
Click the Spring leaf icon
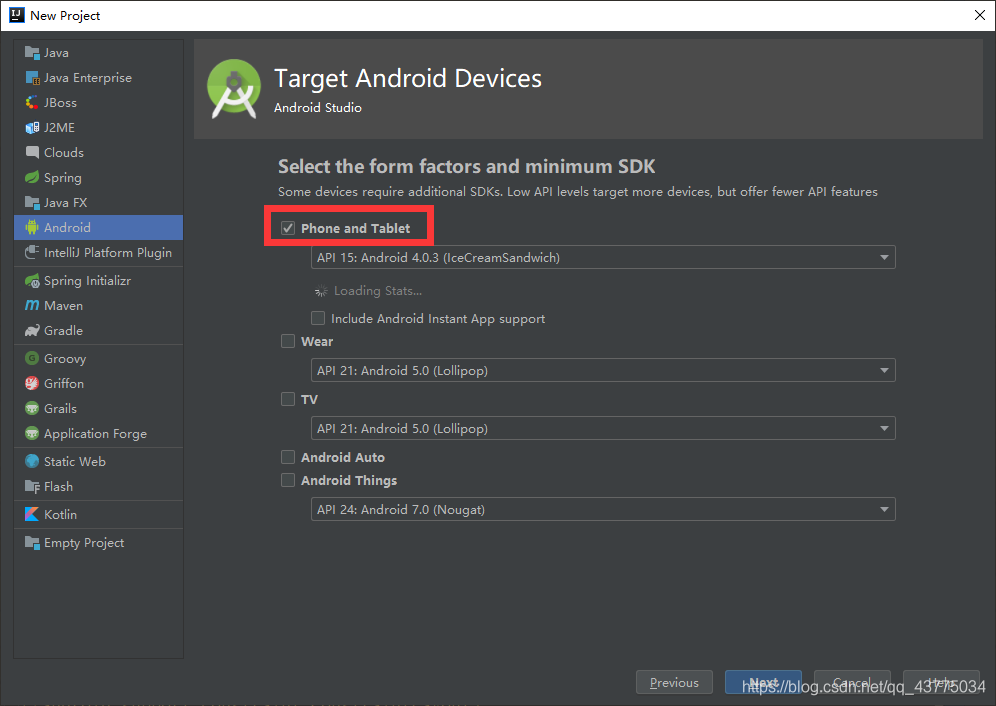pyautogui.click(x=32, y=177)
